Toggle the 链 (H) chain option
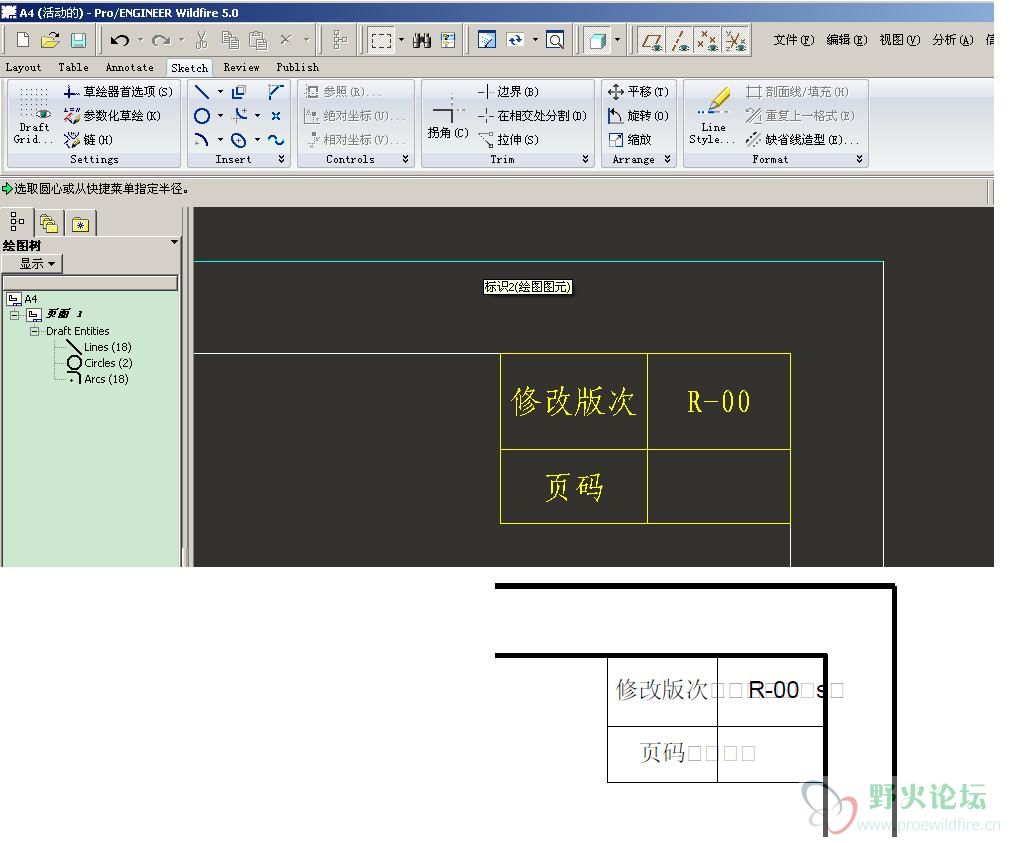Image resolution: width=1010 pixels, height=843 pixels. tap(88, 140)
